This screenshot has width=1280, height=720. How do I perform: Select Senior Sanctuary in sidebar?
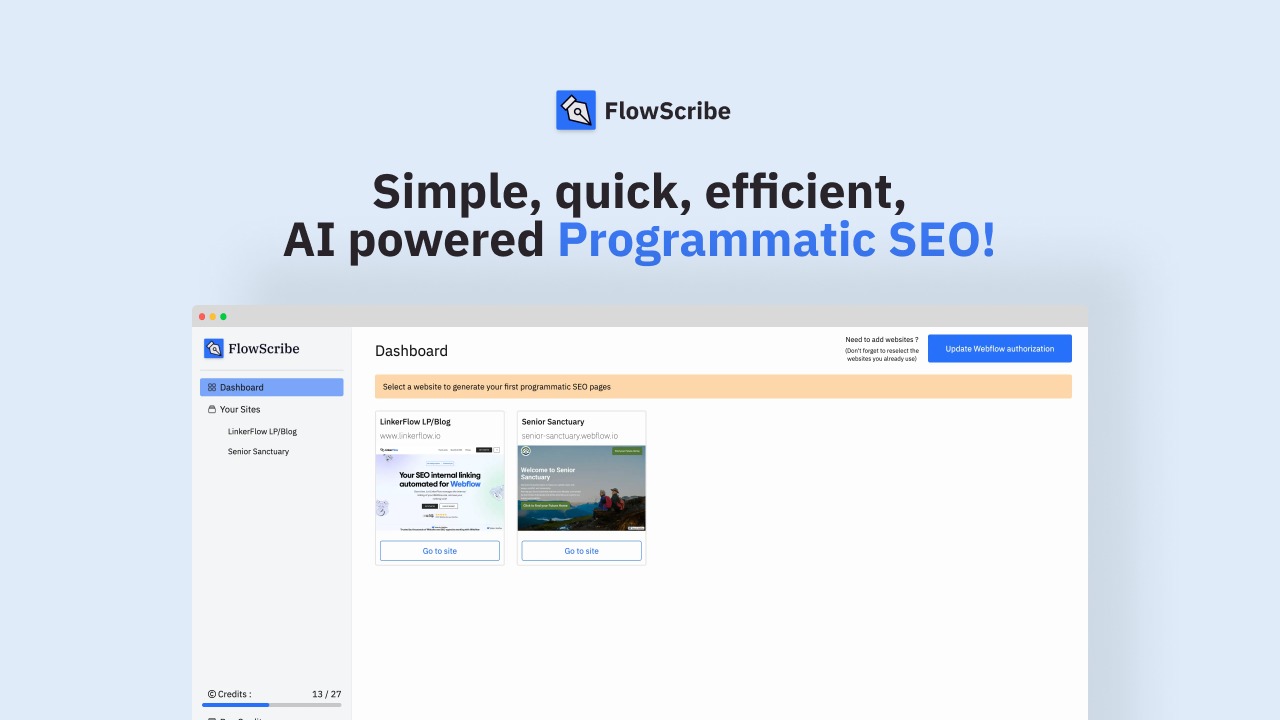tap(258, 451)
